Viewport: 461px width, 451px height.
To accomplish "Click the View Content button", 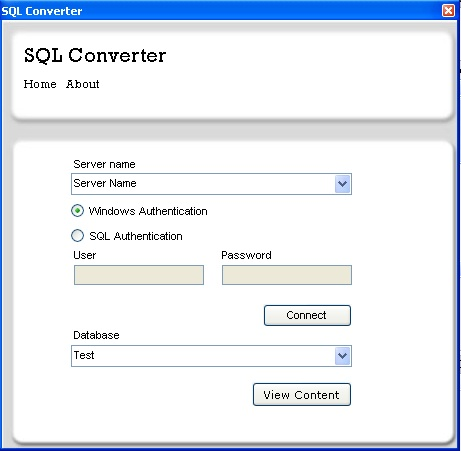I will coord(302,395).
